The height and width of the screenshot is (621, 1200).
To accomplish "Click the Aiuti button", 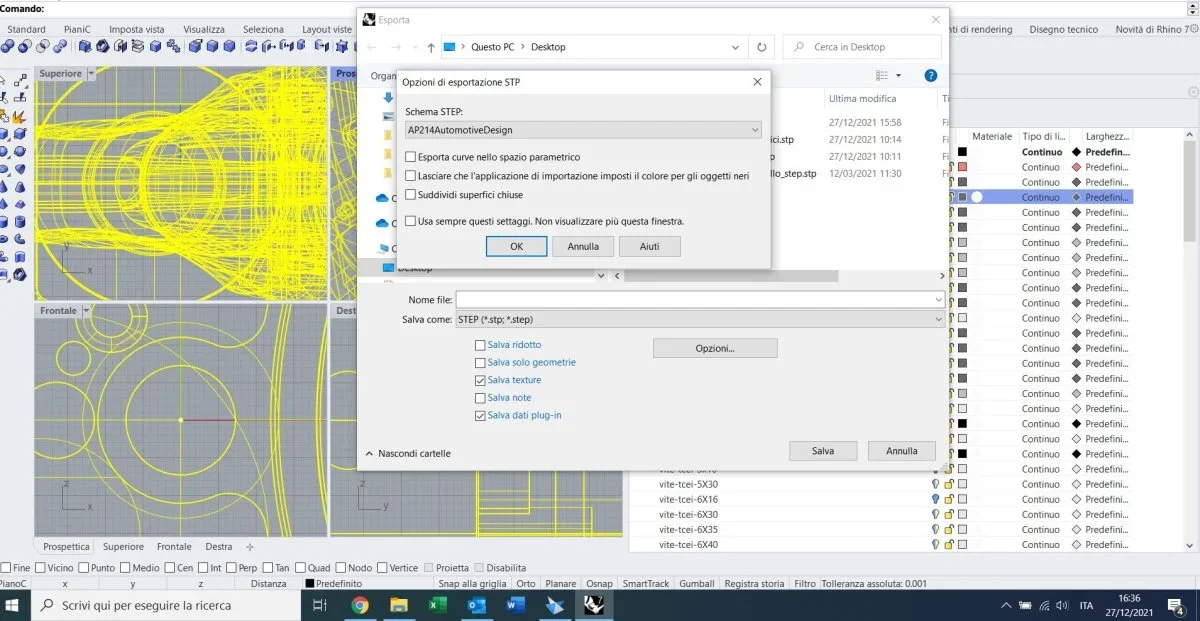I will pos(649,246).
